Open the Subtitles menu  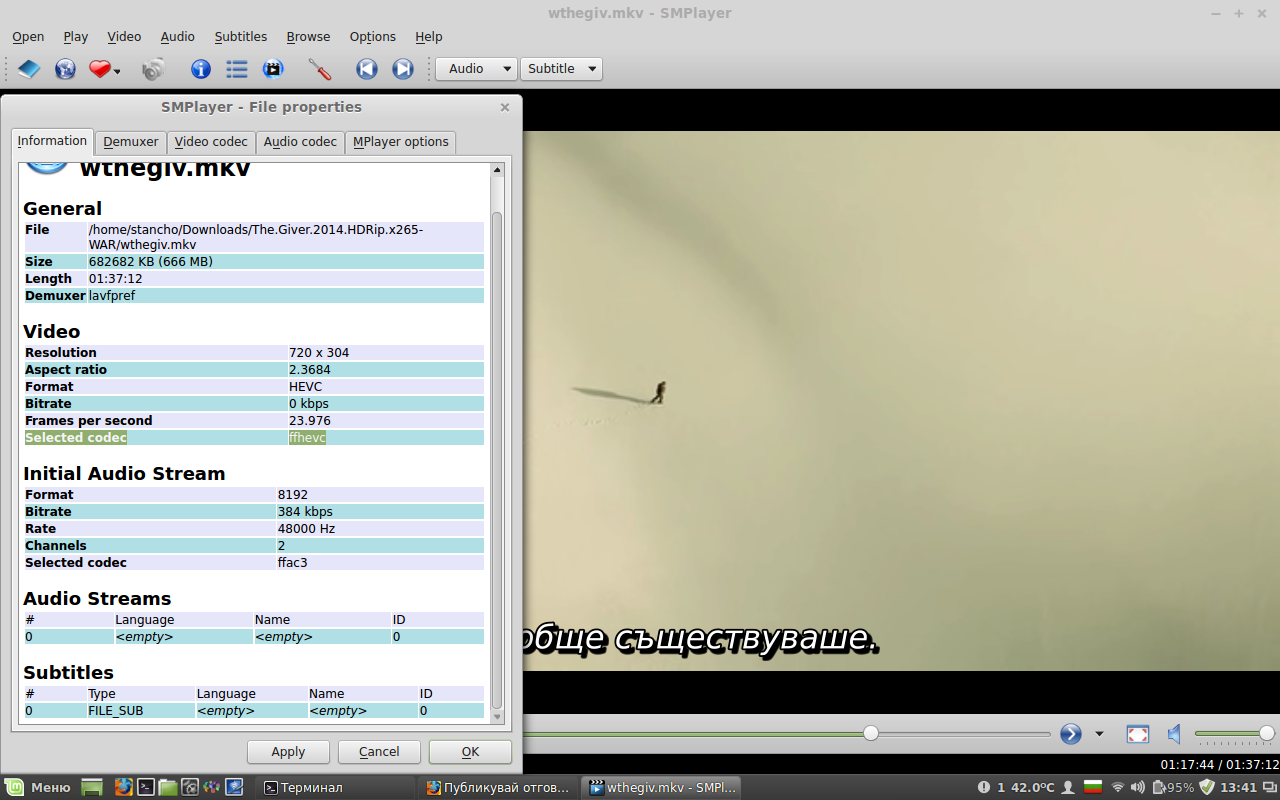coord(241,37)
